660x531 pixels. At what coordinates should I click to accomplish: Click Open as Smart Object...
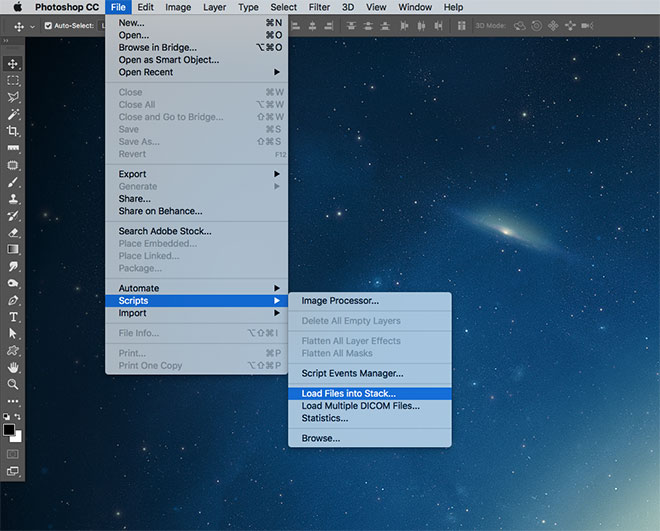tap(197, 60)
